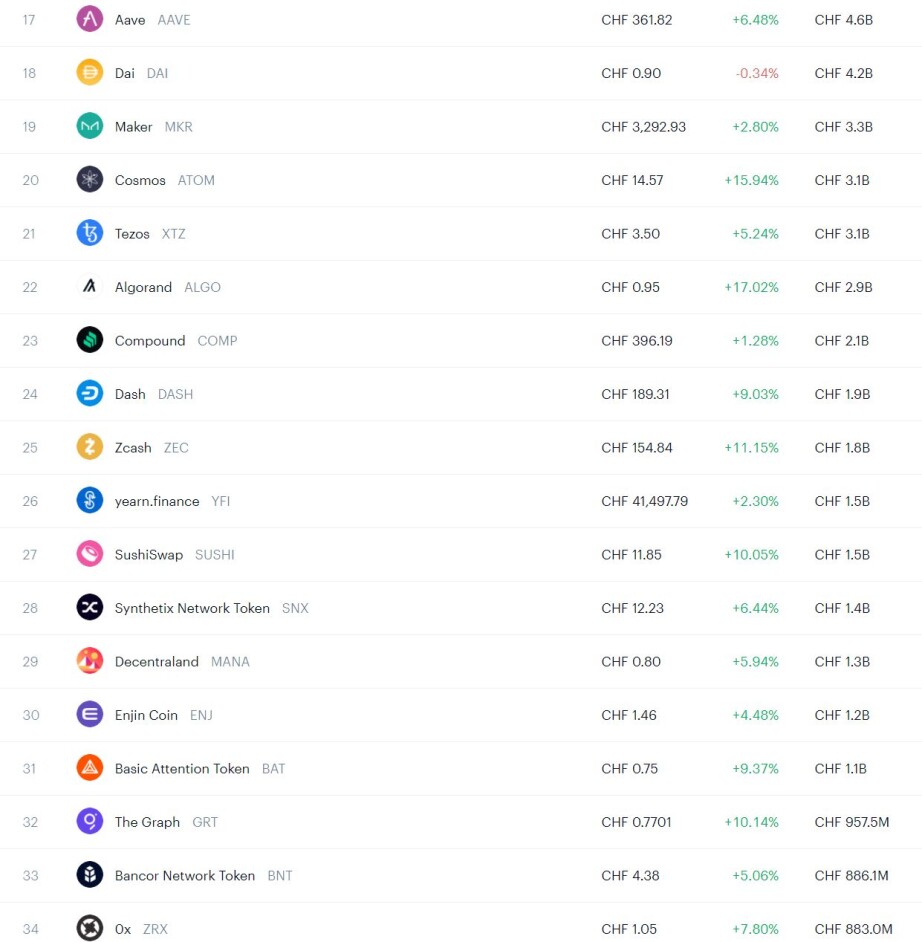Click Enjin Coin name
The height and width of the screenshot is (942, 922).
pos(146,715)
